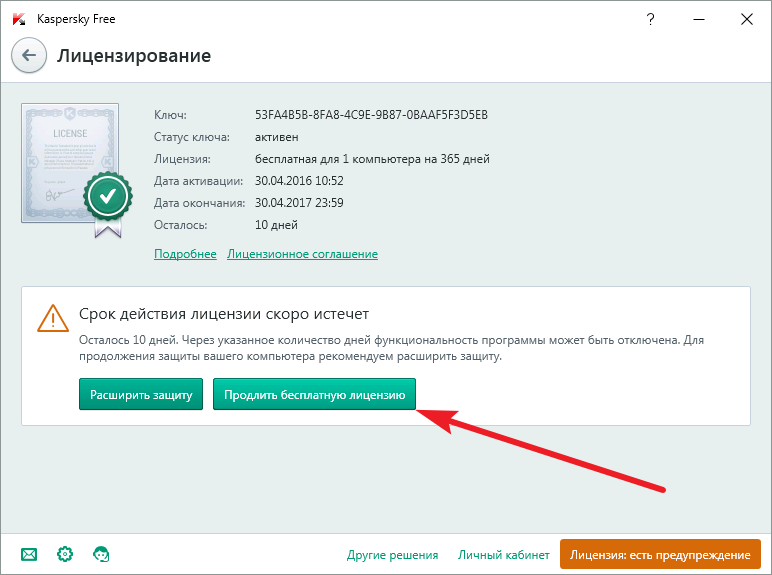Click the key value 53FA4B5B-8FA8-4C9E-9B87-0BAAF5F3D5EB

pos(371,115)
